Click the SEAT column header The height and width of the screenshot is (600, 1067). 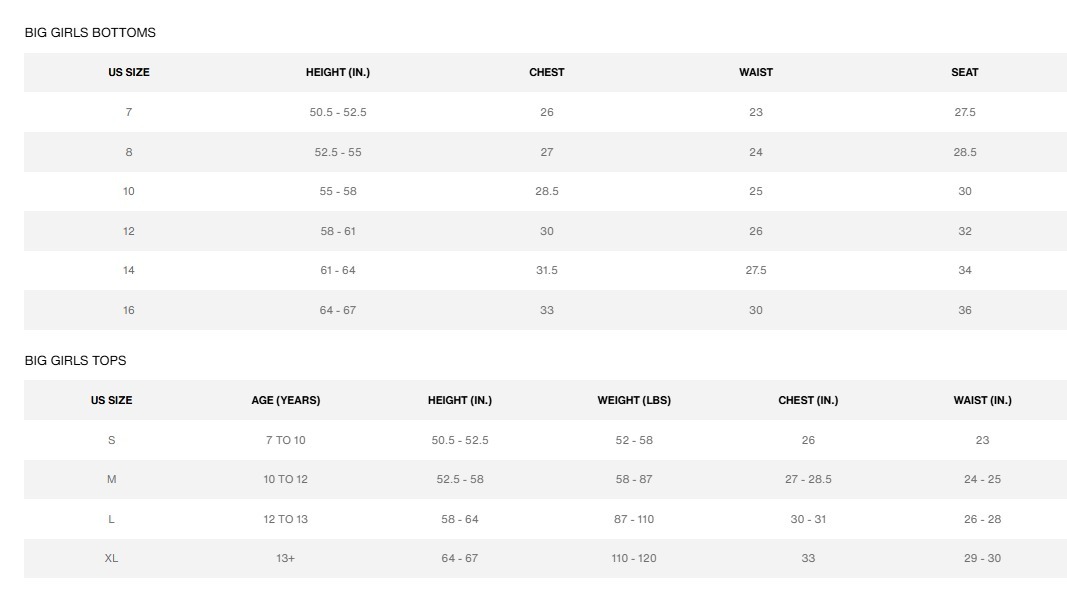(x=964, y=73)
